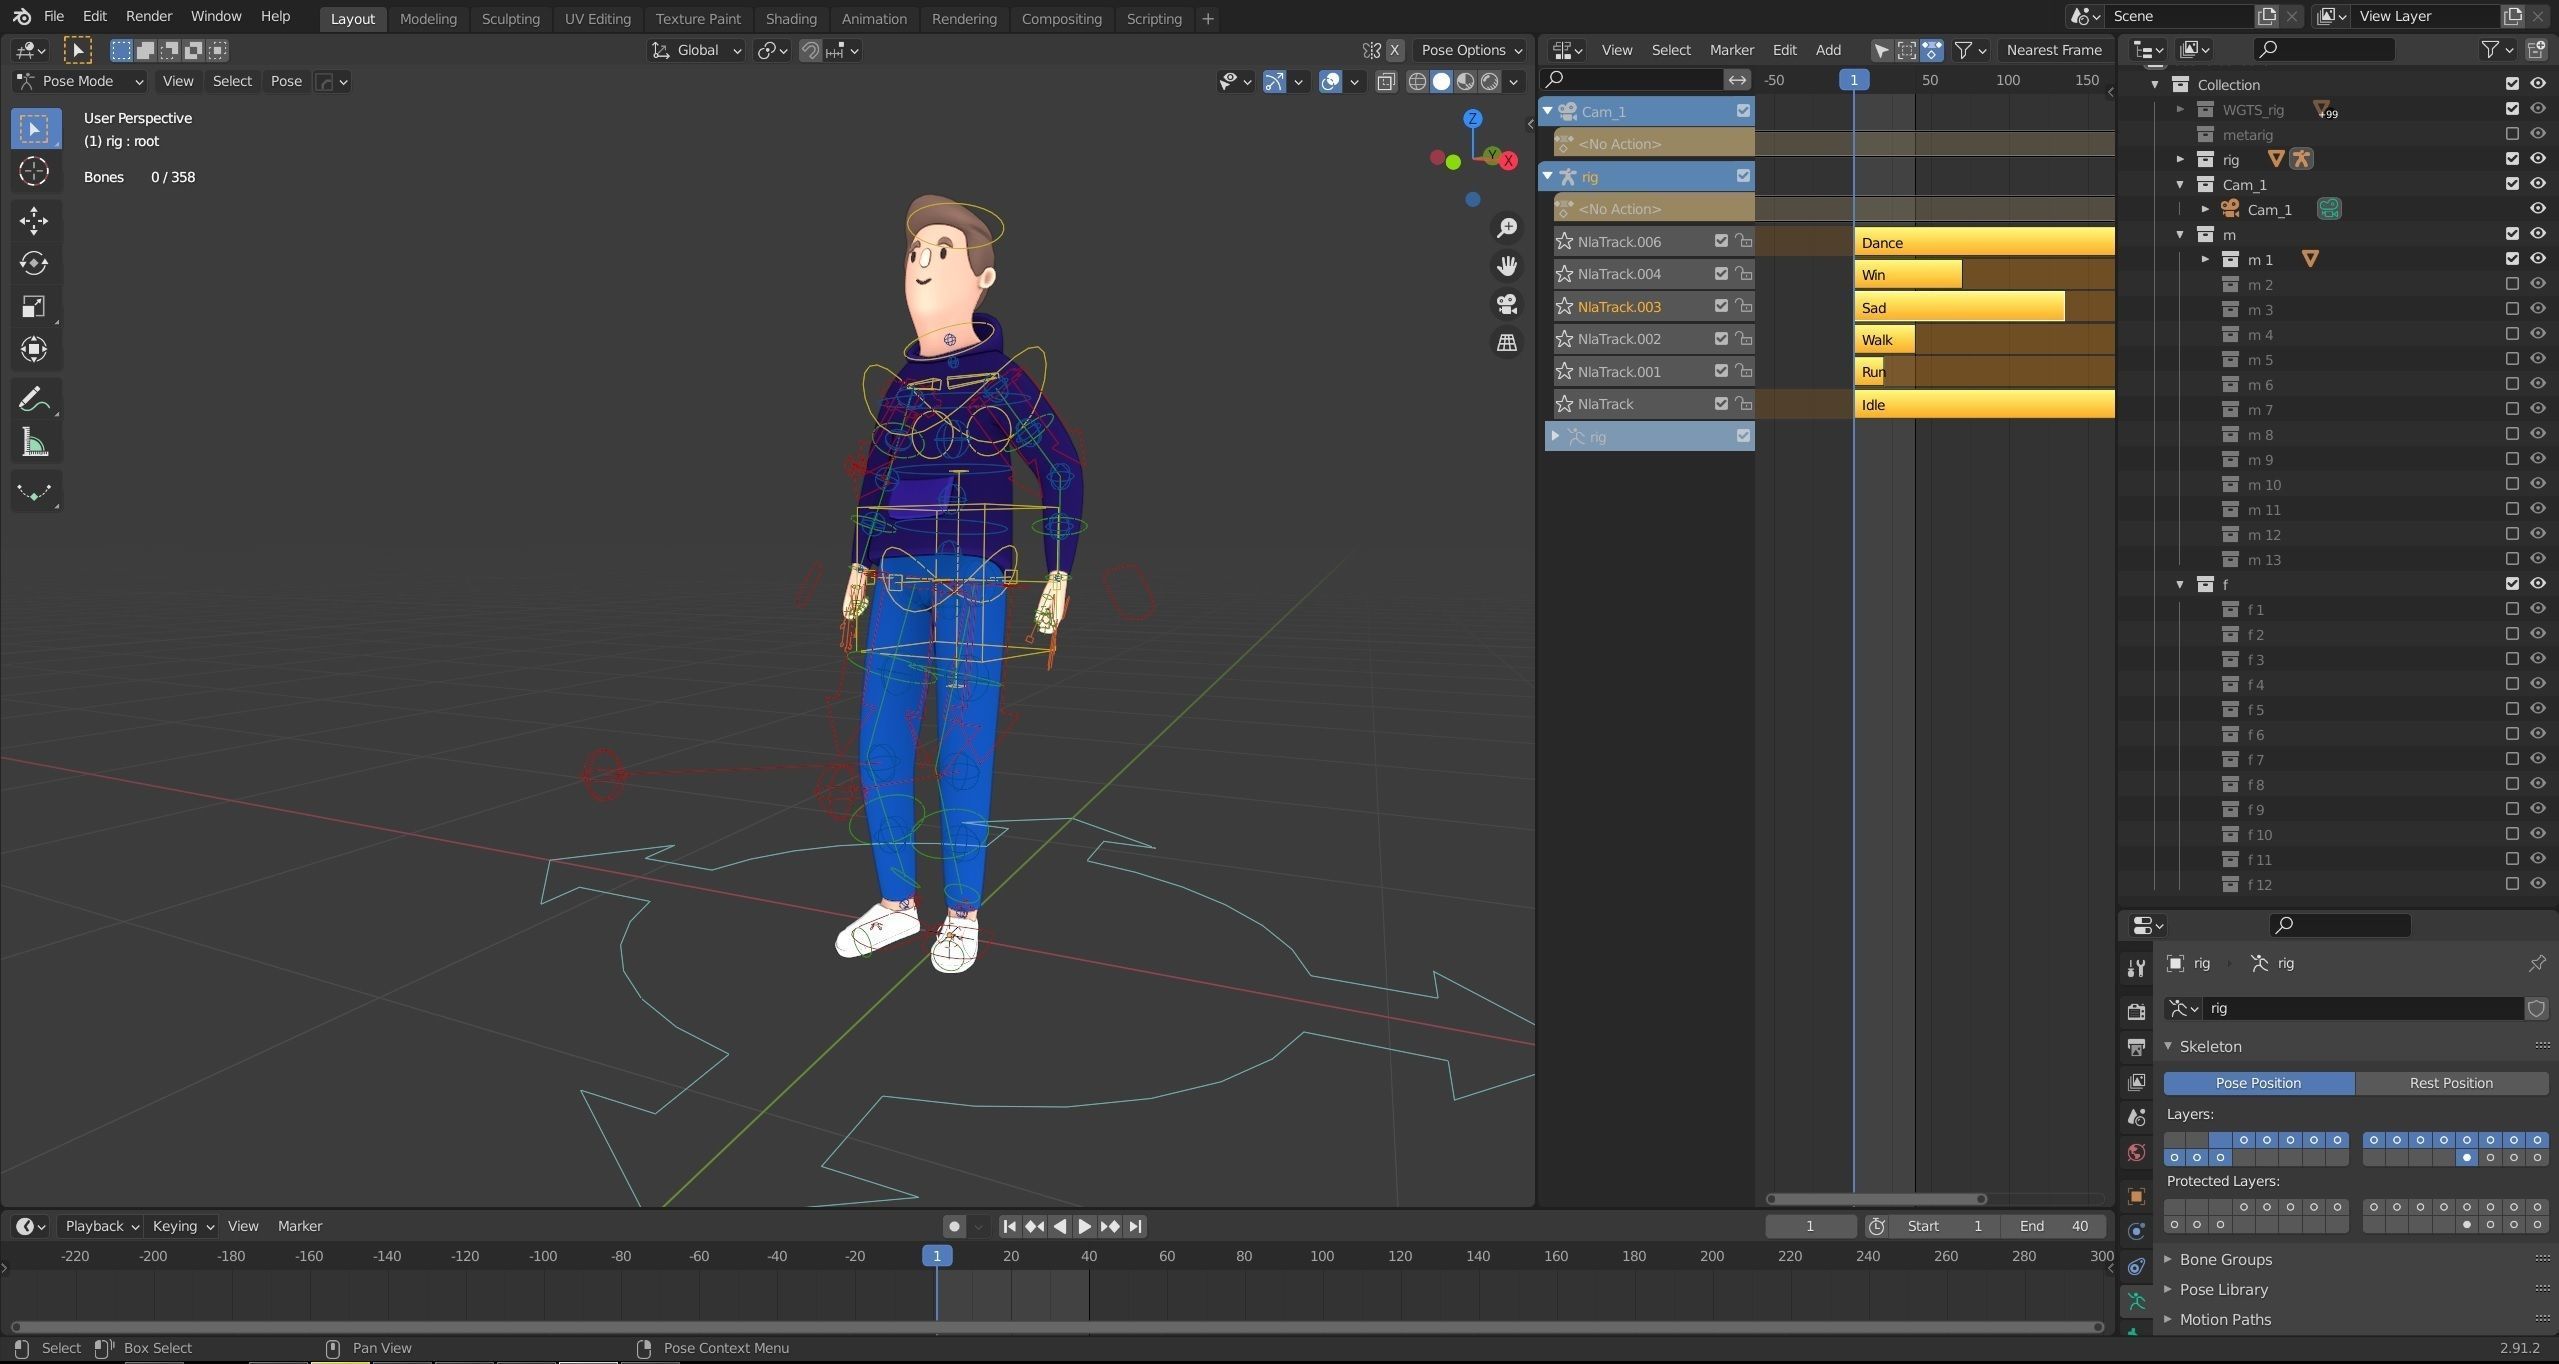Collapse the m collection in outliner

point(2180,234)
